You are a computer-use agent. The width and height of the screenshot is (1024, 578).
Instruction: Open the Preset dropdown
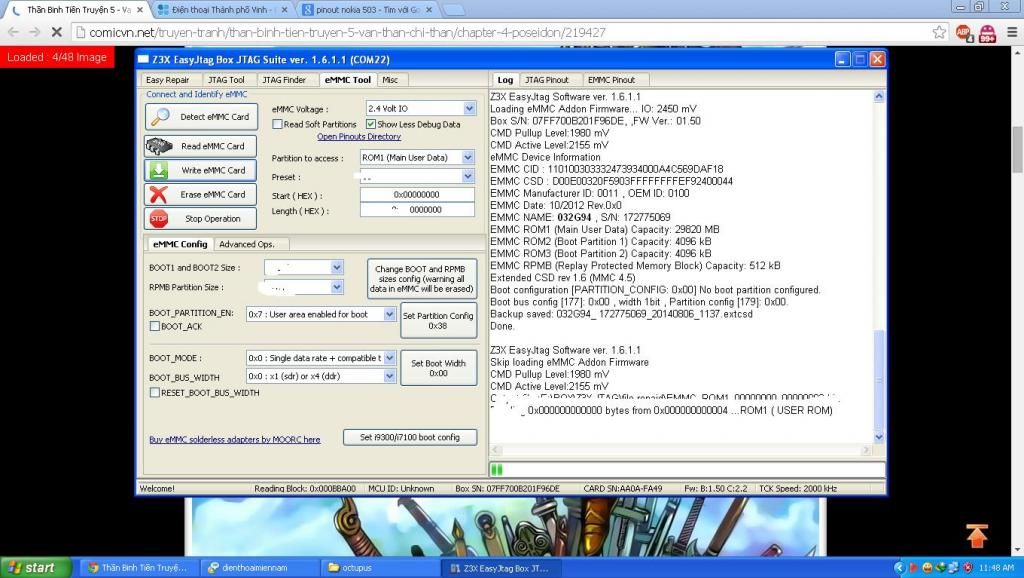[468, 176]
